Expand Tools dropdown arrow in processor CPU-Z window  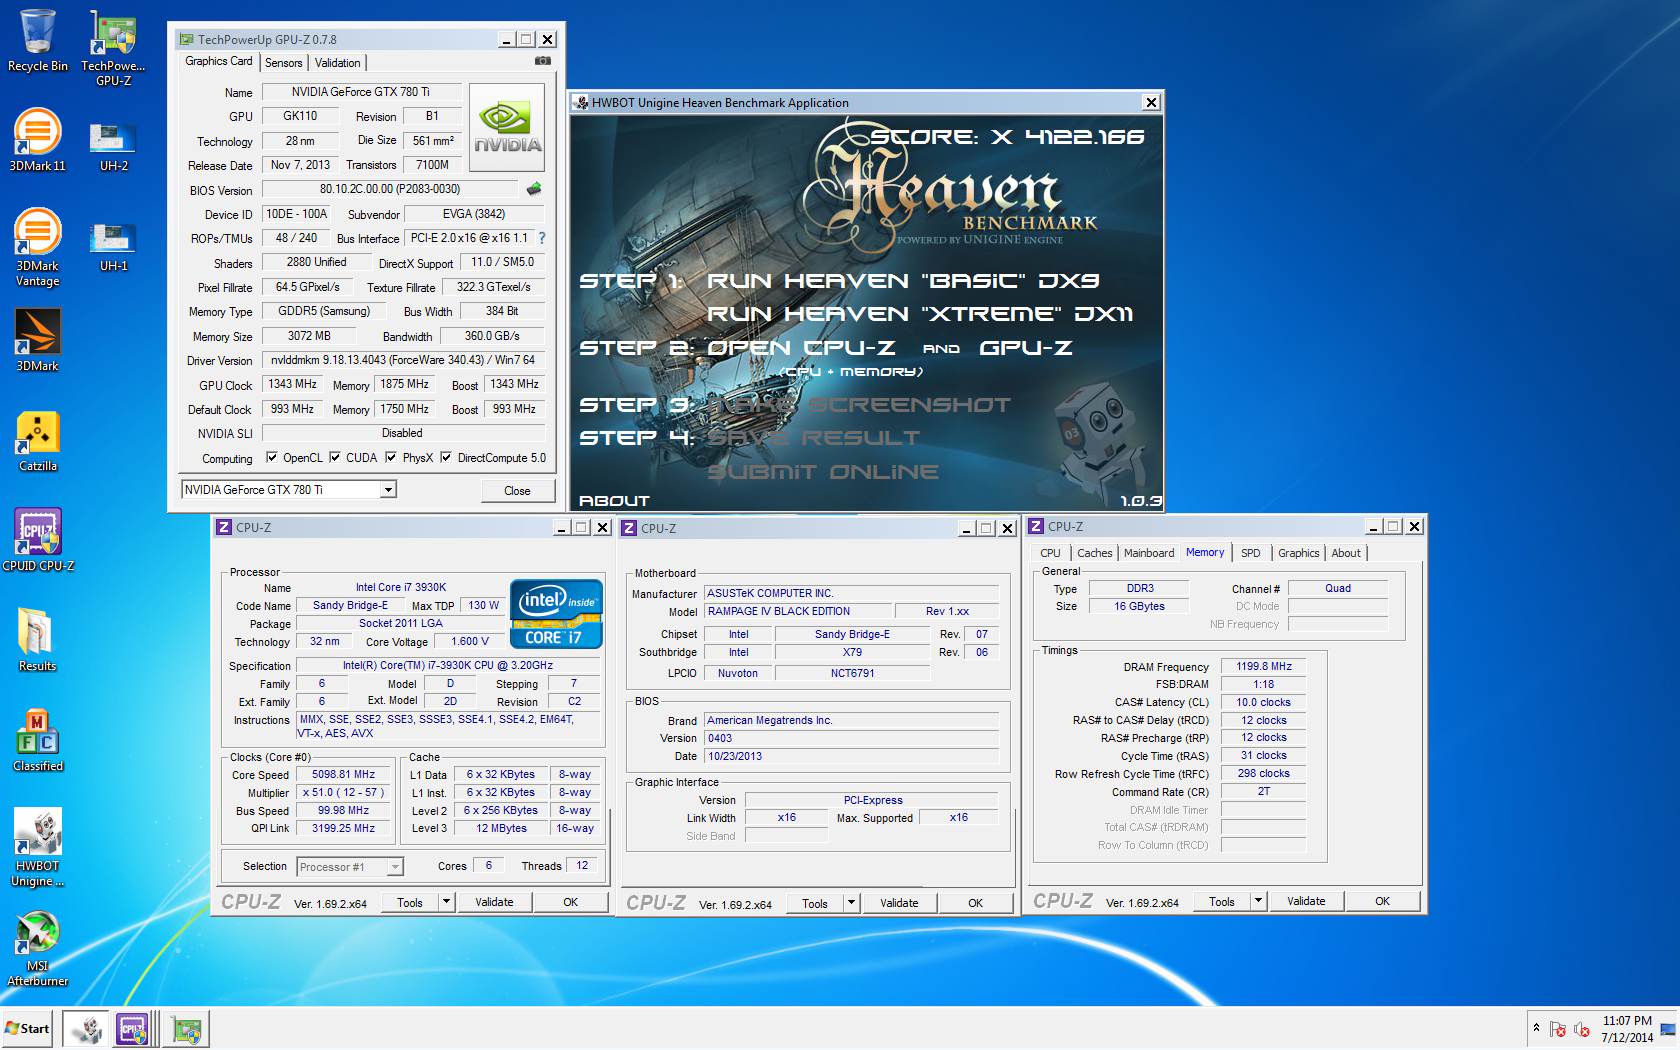(446, 902)
